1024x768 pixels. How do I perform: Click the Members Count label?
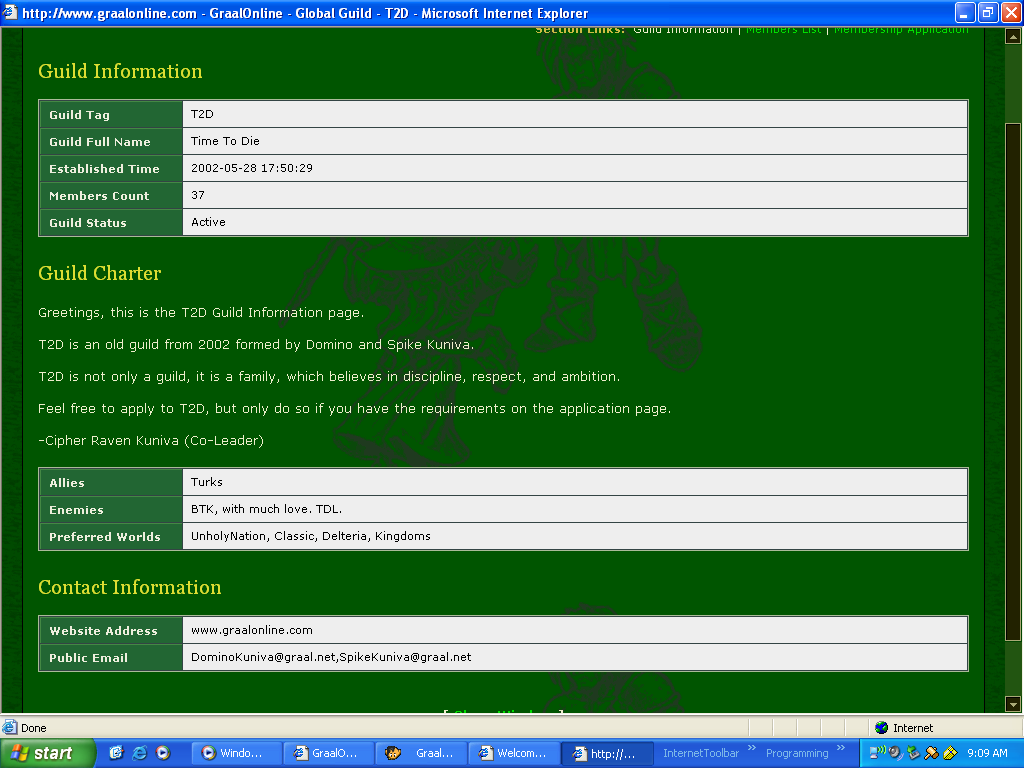click(111, 195)
